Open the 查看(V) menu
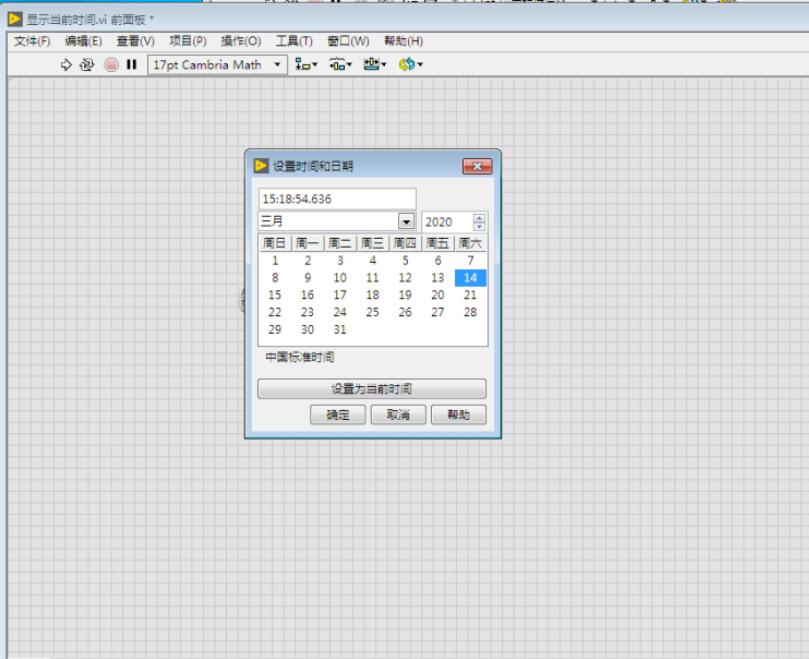 pos(136,41)
